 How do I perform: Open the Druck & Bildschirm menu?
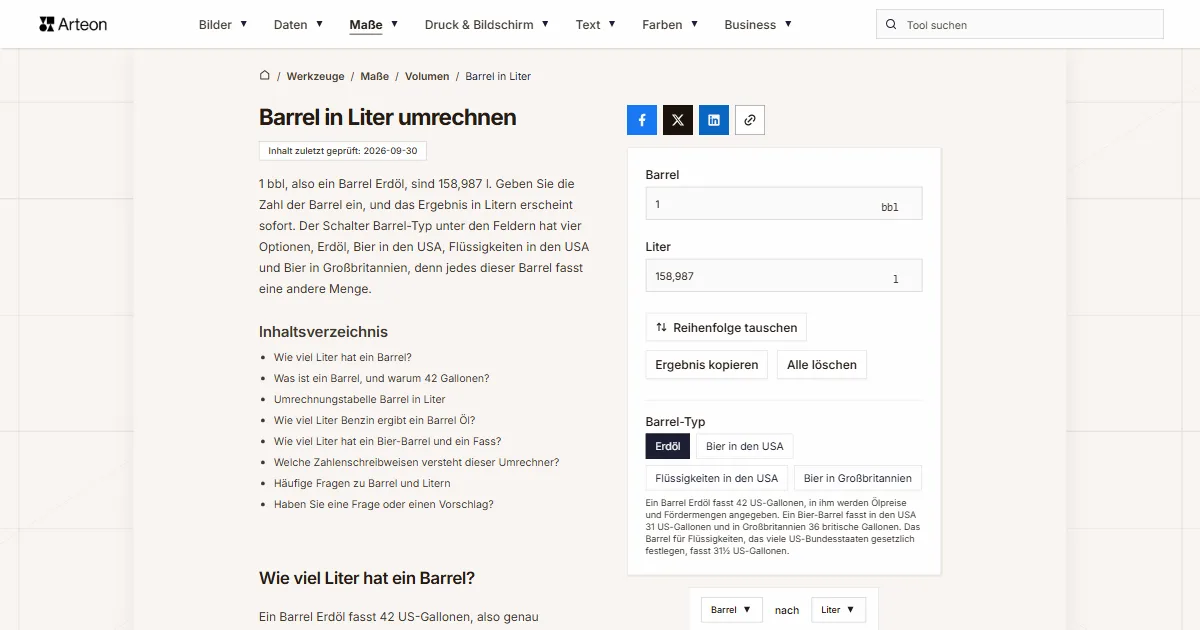[x=487, y=25]
